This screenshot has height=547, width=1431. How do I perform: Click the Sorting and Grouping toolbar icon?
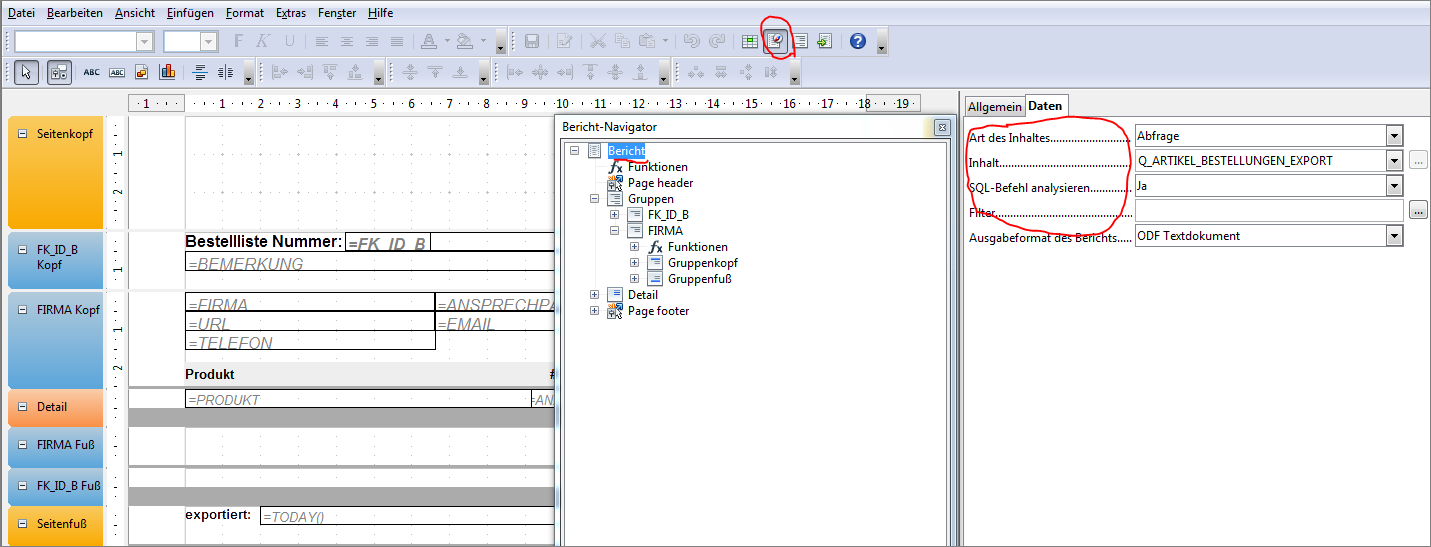tap(800, 41)
